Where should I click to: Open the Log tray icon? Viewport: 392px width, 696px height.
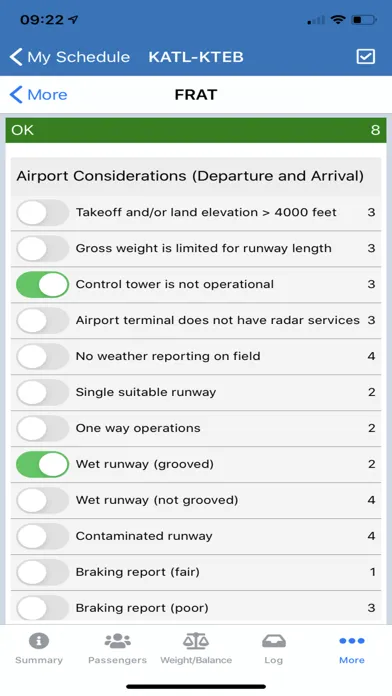(x=273, y=641)
